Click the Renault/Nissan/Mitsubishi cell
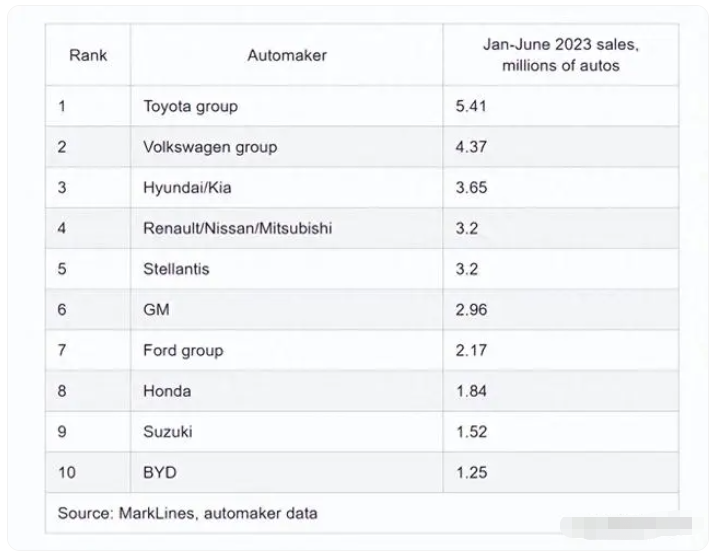Screen dimensions: 715x558 (x=238, y=228)
